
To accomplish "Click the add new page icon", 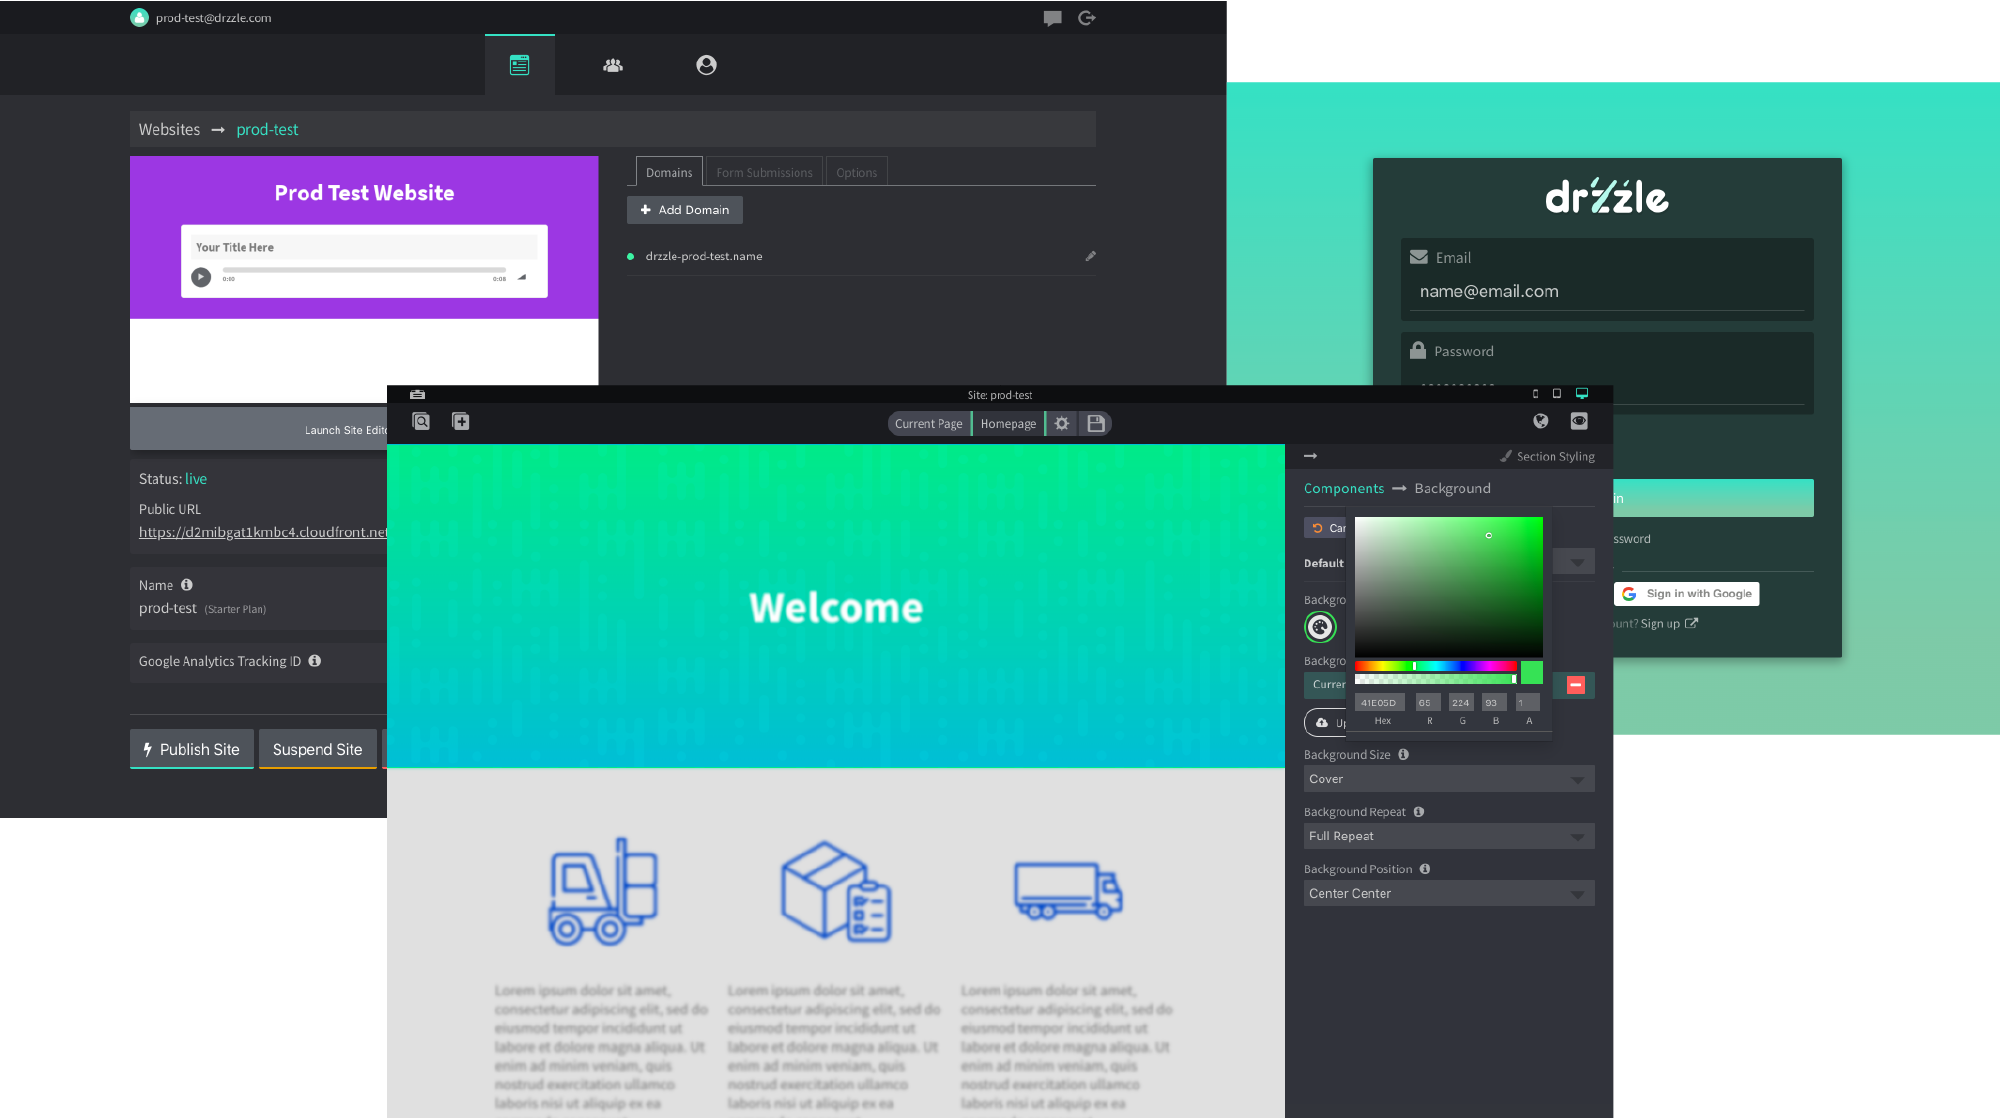I will [x=461, y=422].
